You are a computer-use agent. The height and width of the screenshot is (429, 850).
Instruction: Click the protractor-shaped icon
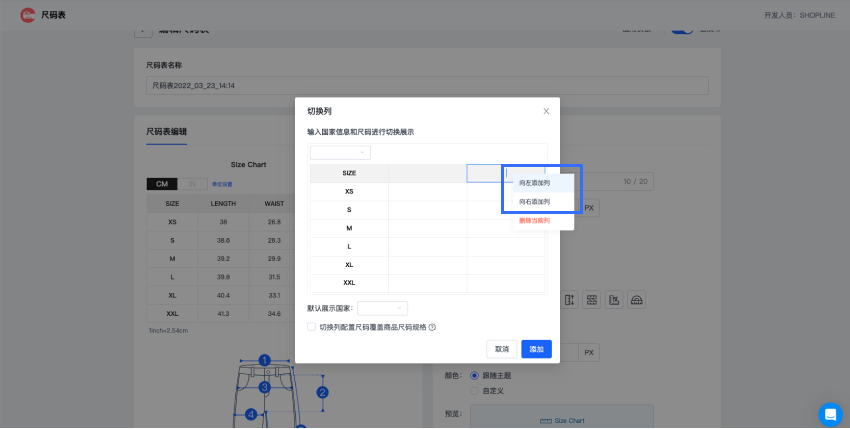tap(638, 300)
